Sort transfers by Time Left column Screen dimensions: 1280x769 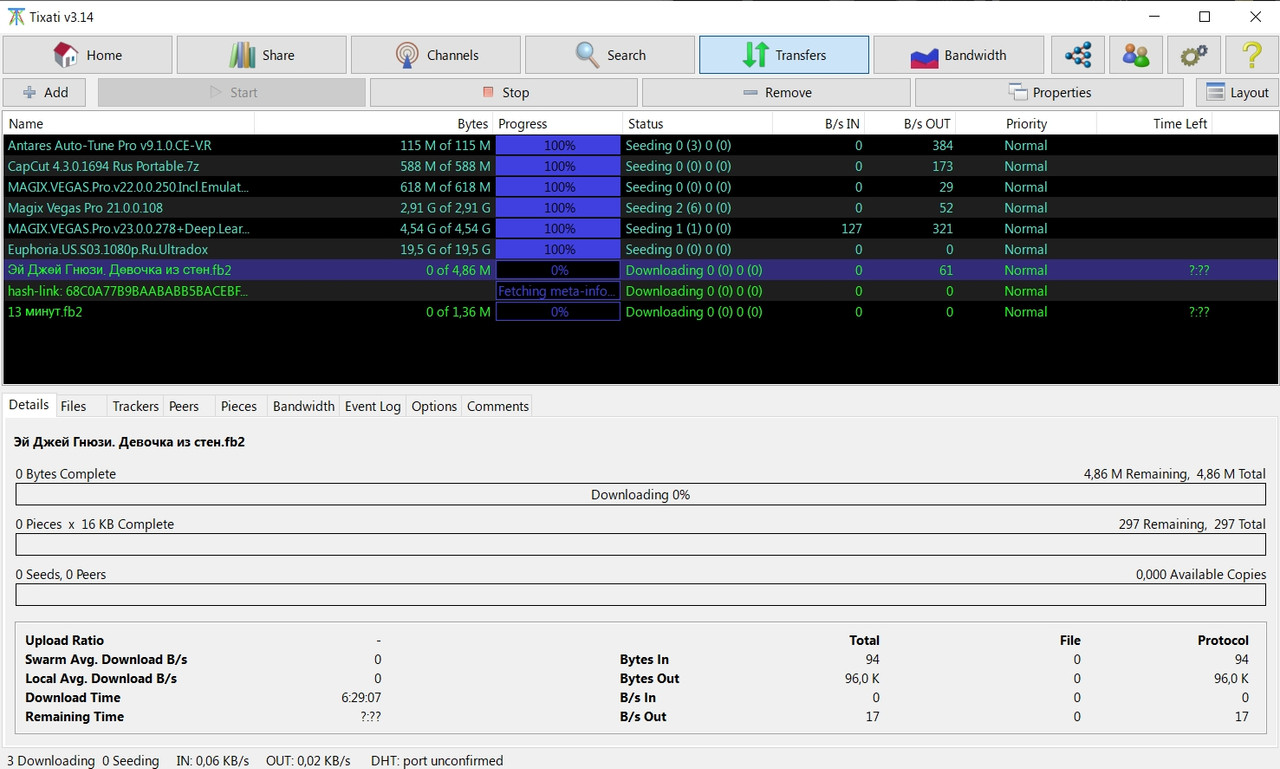click(1154, 124)
